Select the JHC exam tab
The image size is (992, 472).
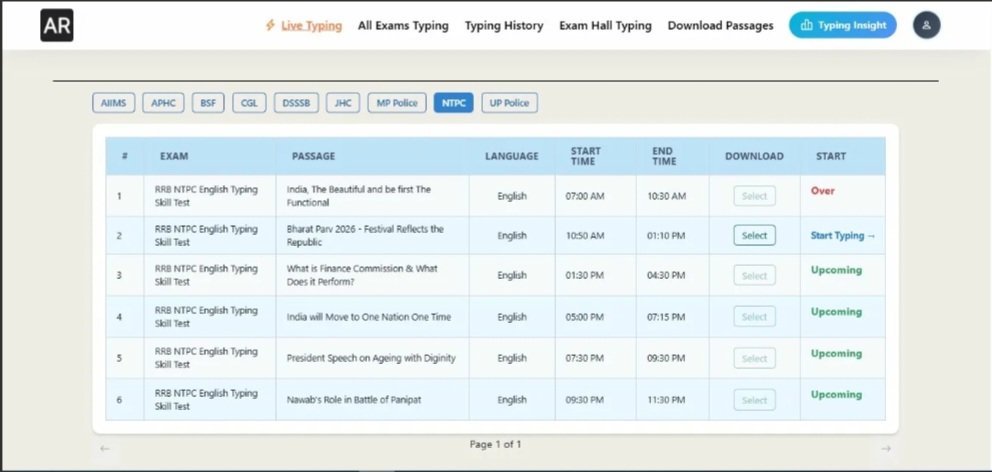pyautogui.click(x=343, y=103)
